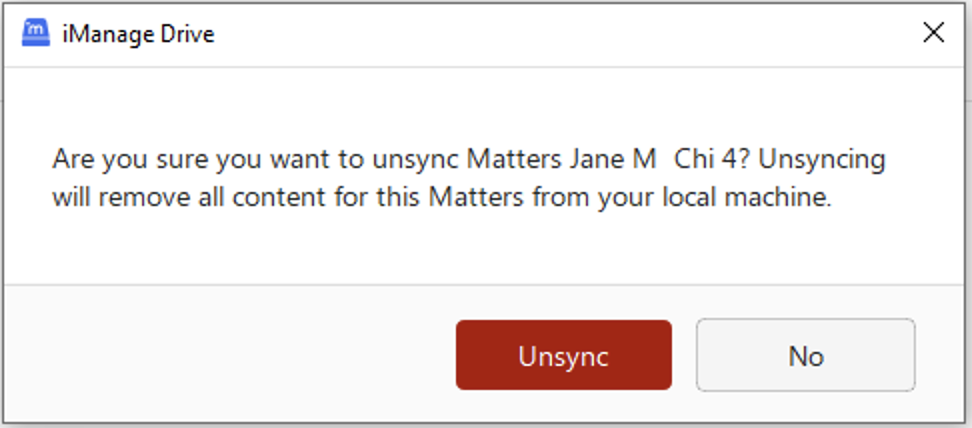
Task: Click the iManage Drive logo icon
Action: click(x=36, y=33)
